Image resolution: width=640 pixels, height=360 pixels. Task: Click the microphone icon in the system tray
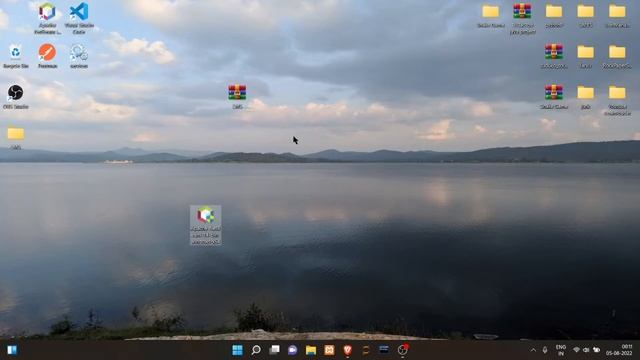click(x=545, y=350)
